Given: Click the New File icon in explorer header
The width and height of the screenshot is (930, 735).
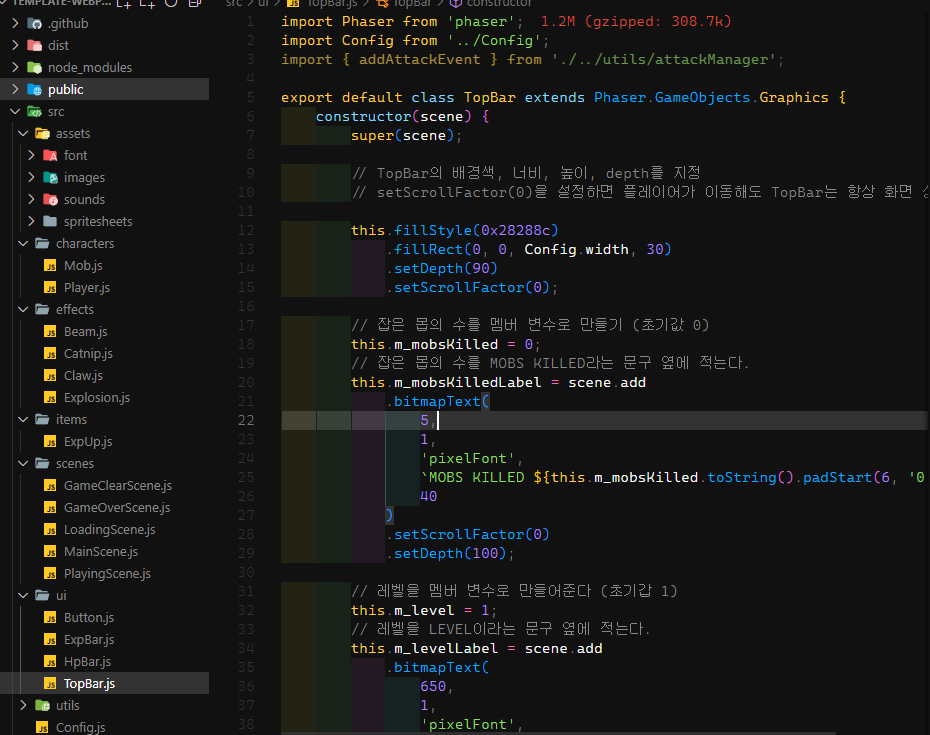Looking at the screenshot, I should click(124, 4).
